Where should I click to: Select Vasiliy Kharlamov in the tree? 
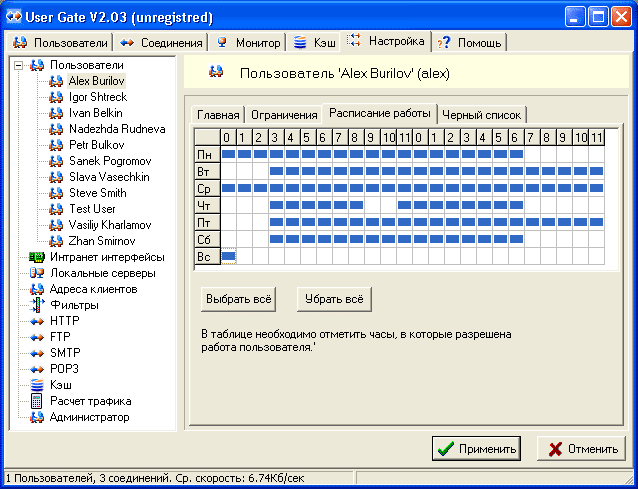coord(110,225)
